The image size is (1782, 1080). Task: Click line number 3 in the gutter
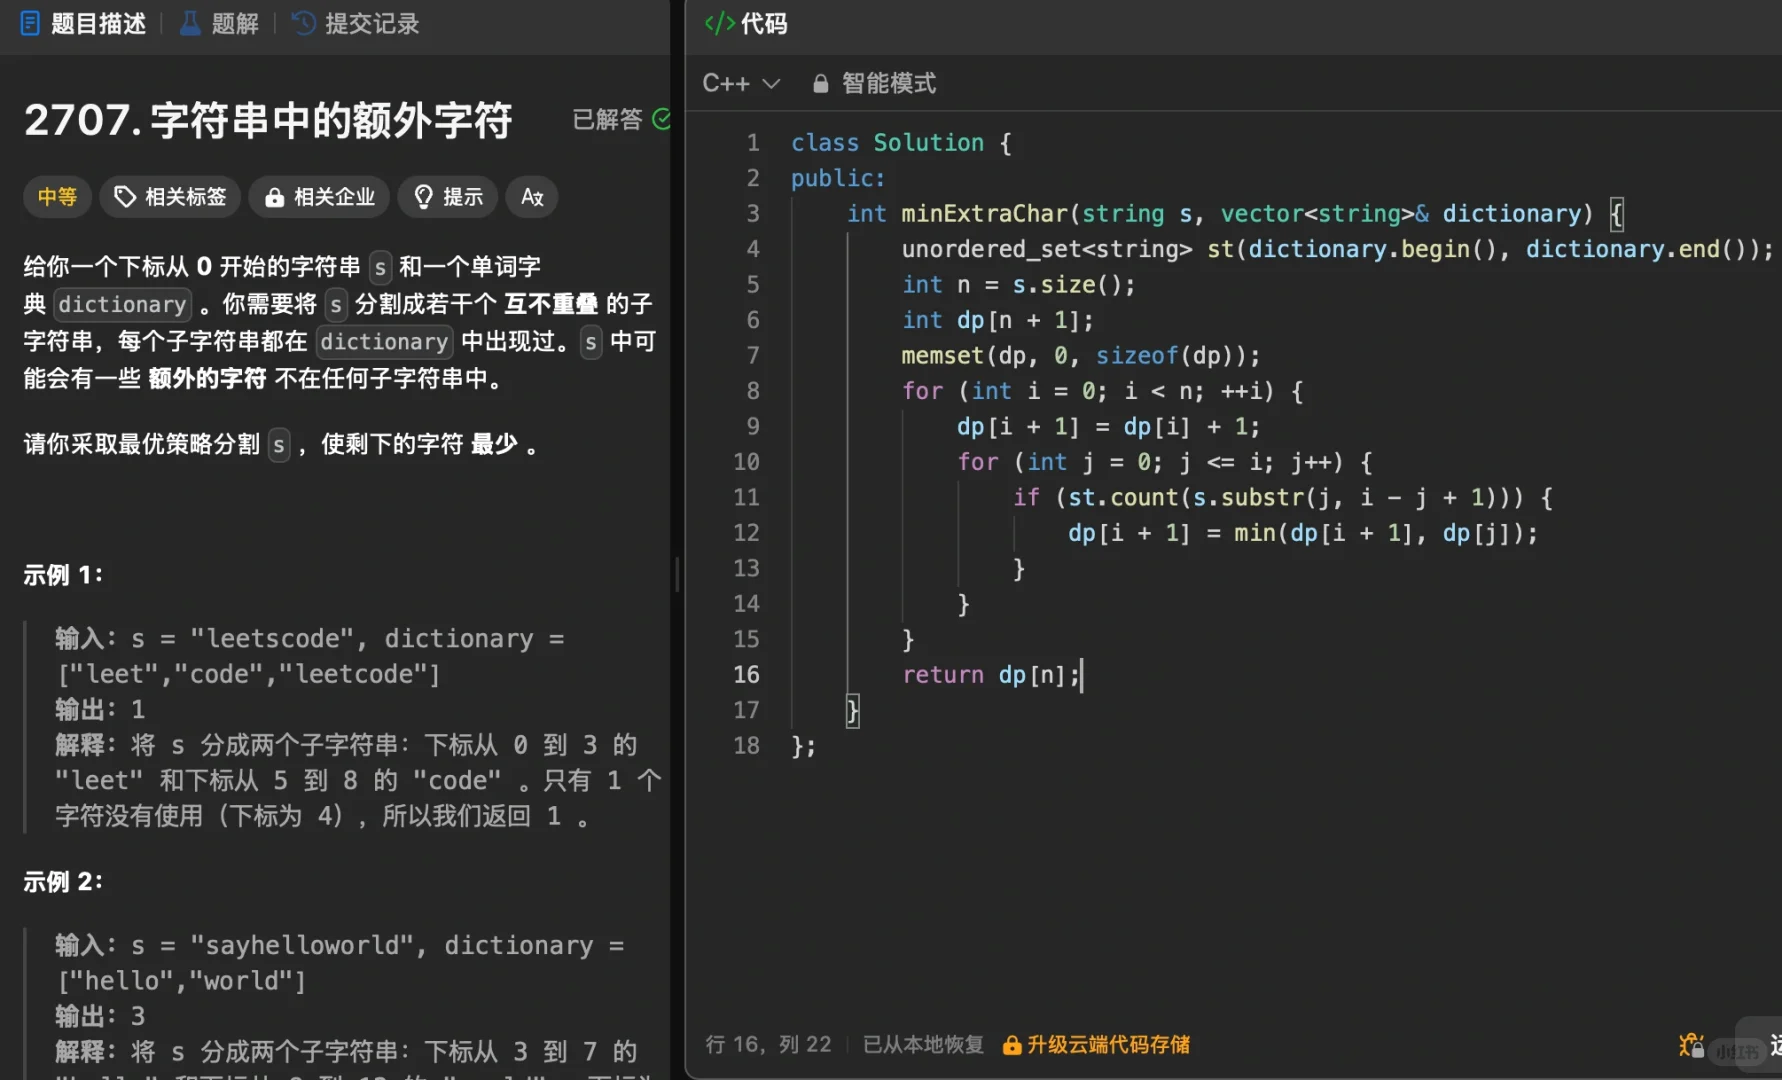753,214
